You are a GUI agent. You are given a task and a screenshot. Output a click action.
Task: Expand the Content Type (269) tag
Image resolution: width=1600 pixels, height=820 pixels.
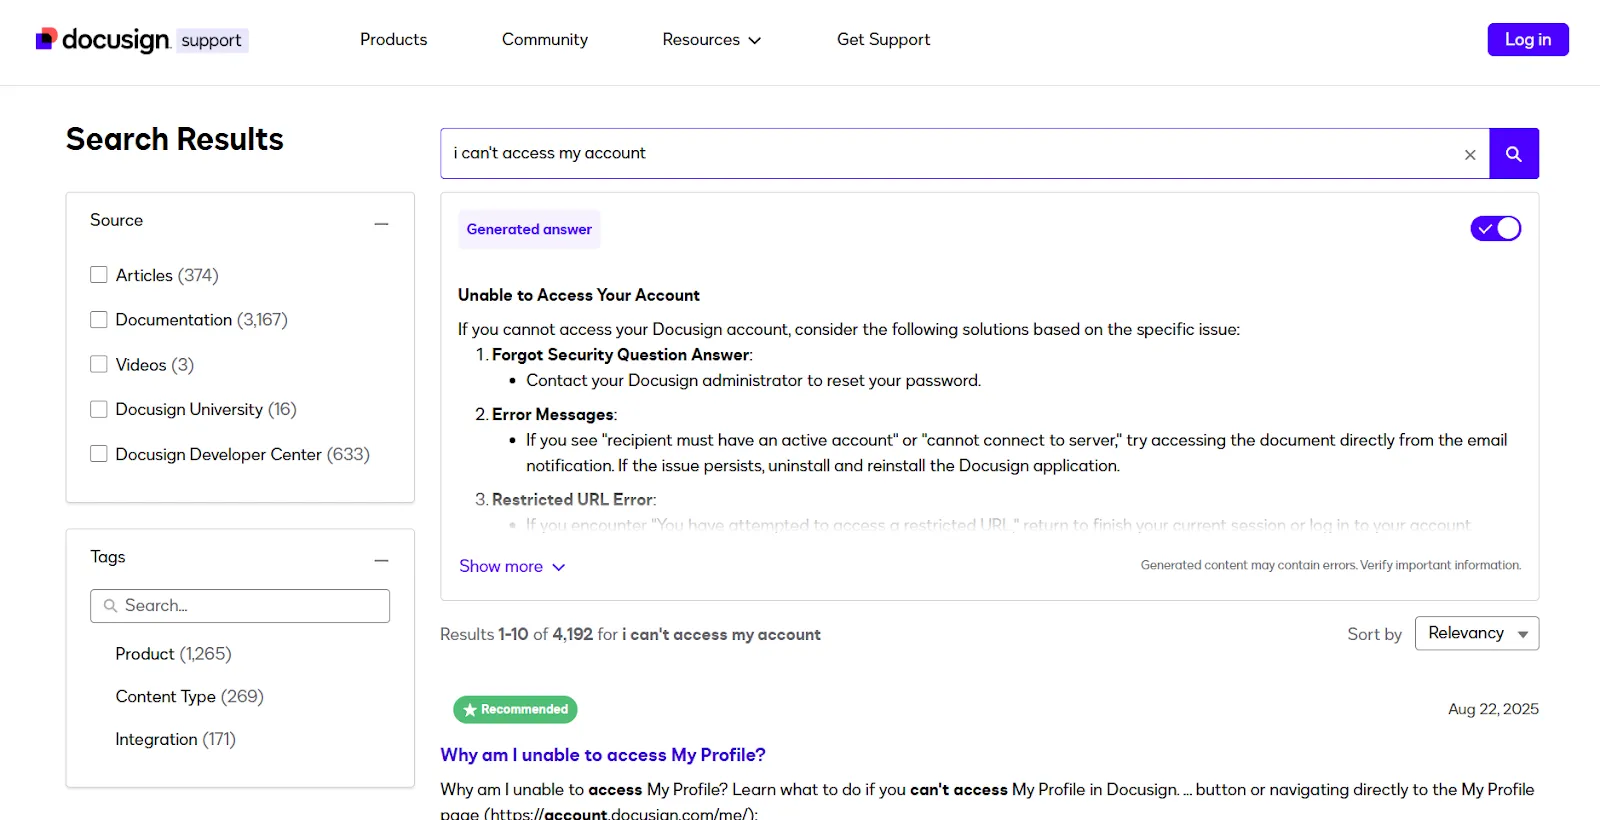[189, 696]
